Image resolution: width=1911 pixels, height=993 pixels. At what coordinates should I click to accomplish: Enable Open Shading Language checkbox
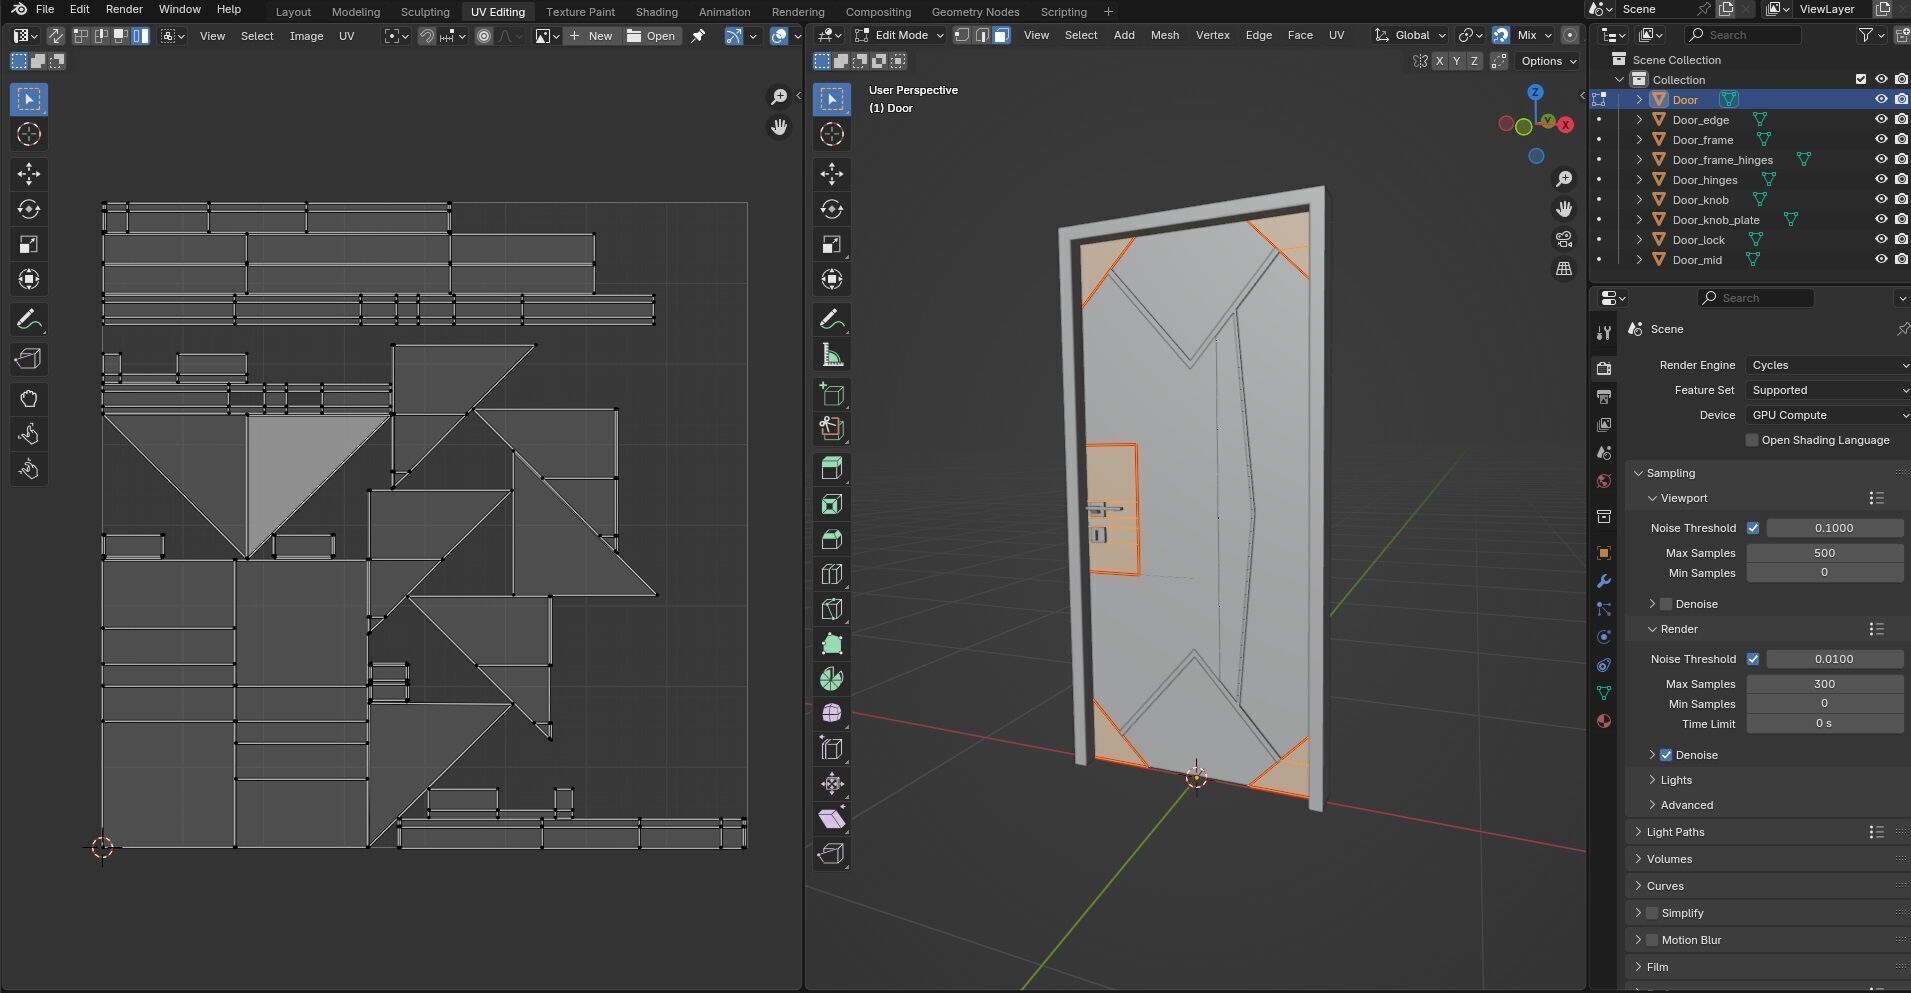coord(1752,440)
